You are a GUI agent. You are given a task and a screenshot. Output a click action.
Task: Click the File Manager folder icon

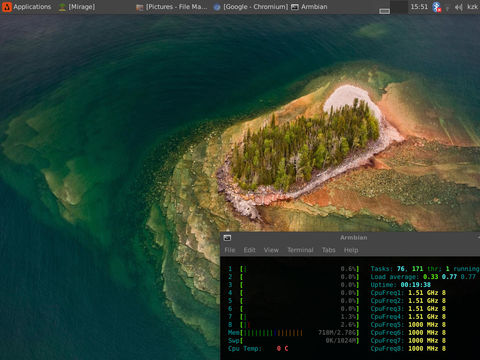coord(140,7)
